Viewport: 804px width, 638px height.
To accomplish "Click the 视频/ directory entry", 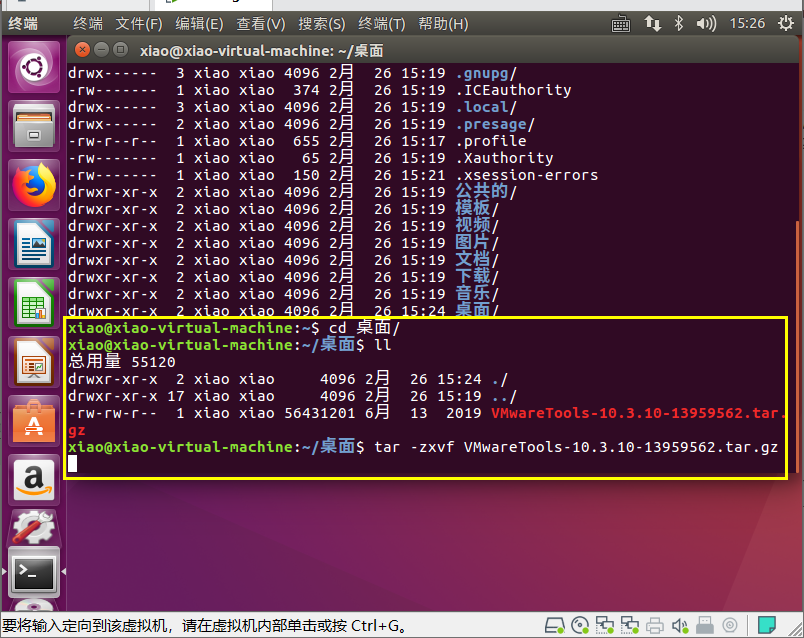I will coord(477,226).
